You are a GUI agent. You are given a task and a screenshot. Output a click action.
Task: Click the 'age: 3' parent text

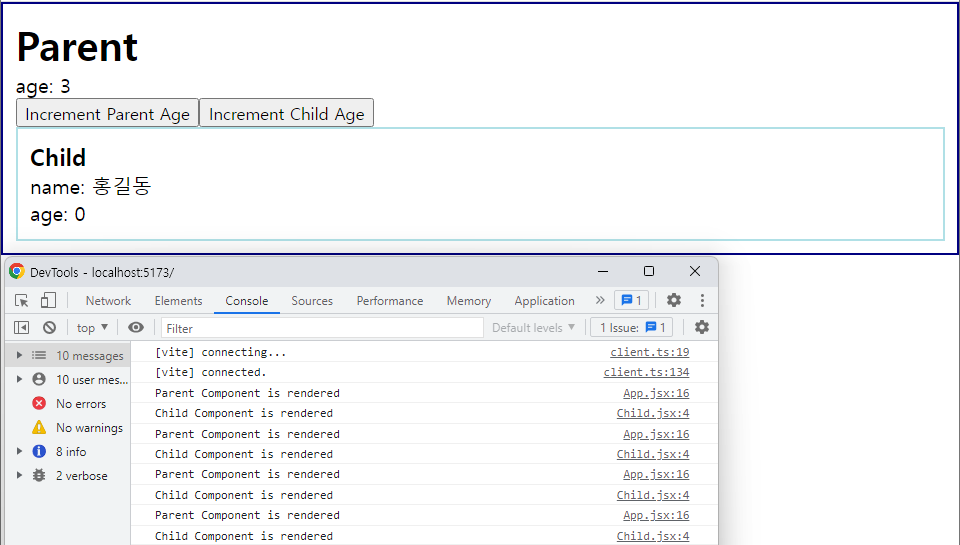tap(43, 86)
